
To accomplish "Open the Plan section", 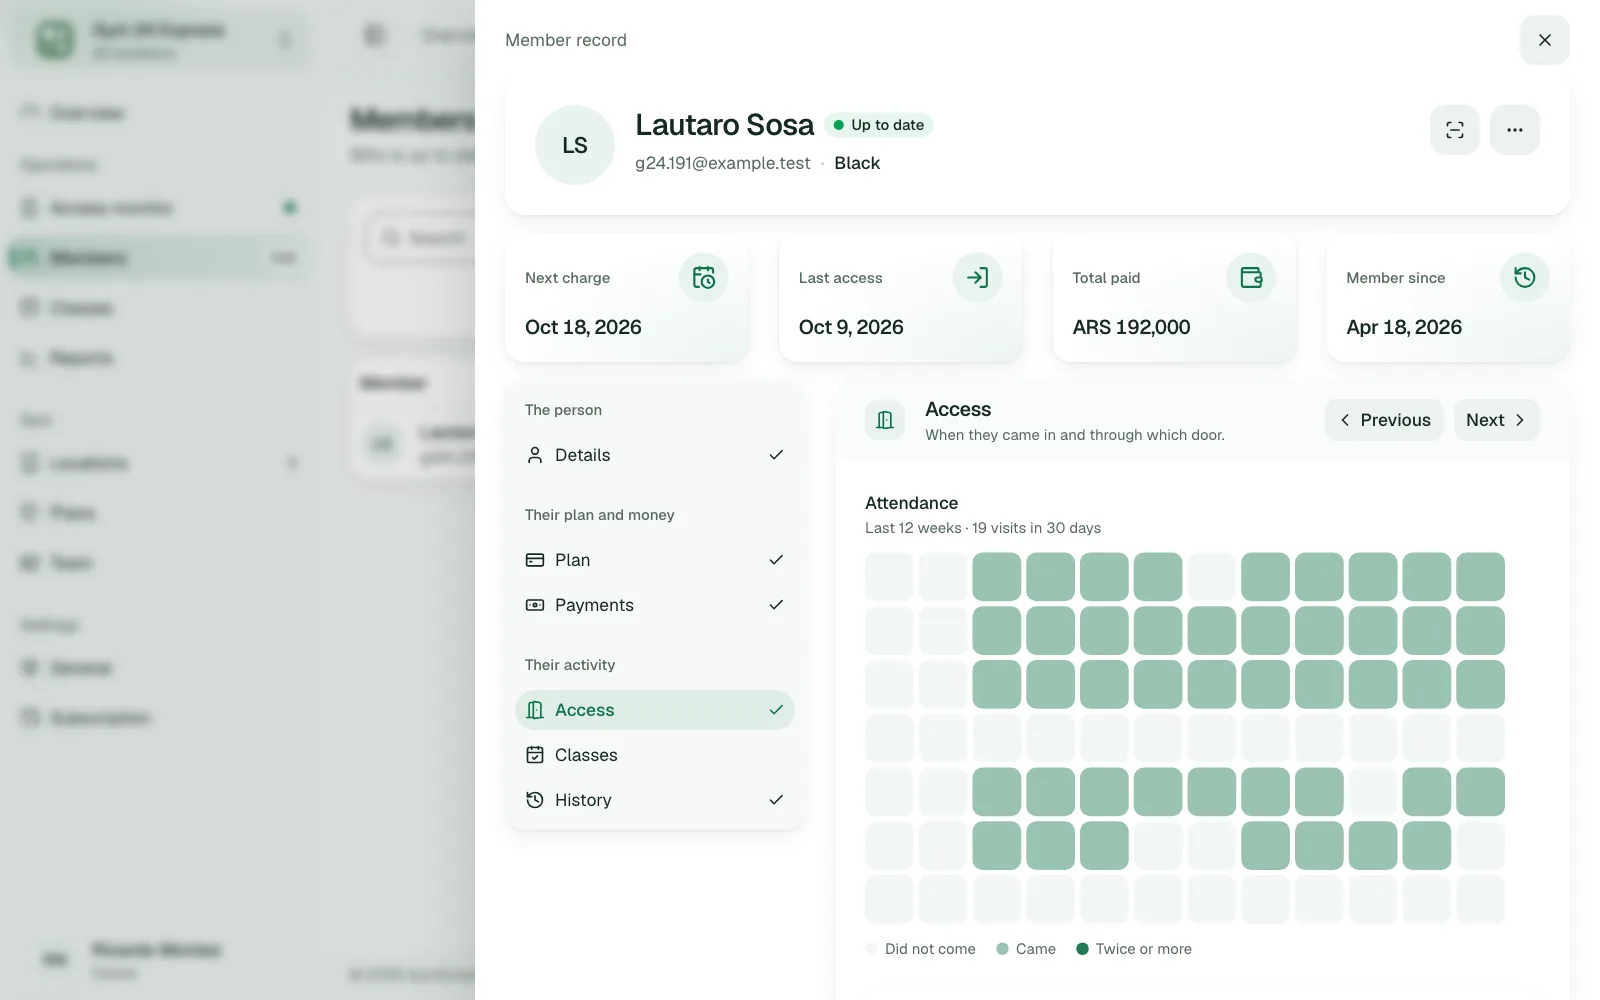I will 655,560.
